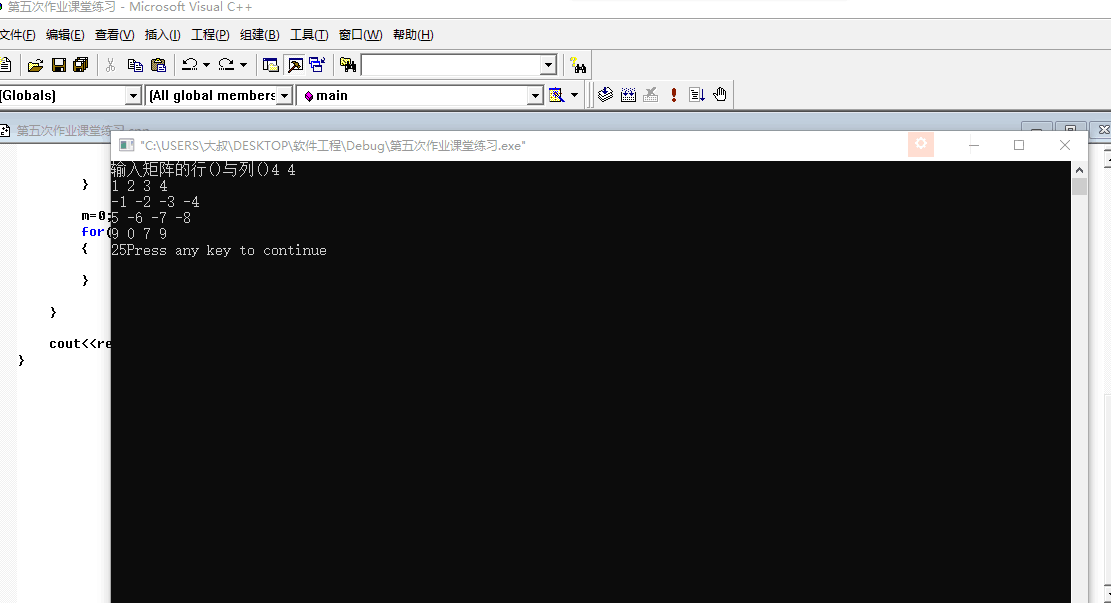The image size is (1111, 603).
Task: Maximize the console window
Action: point(1019,145)
